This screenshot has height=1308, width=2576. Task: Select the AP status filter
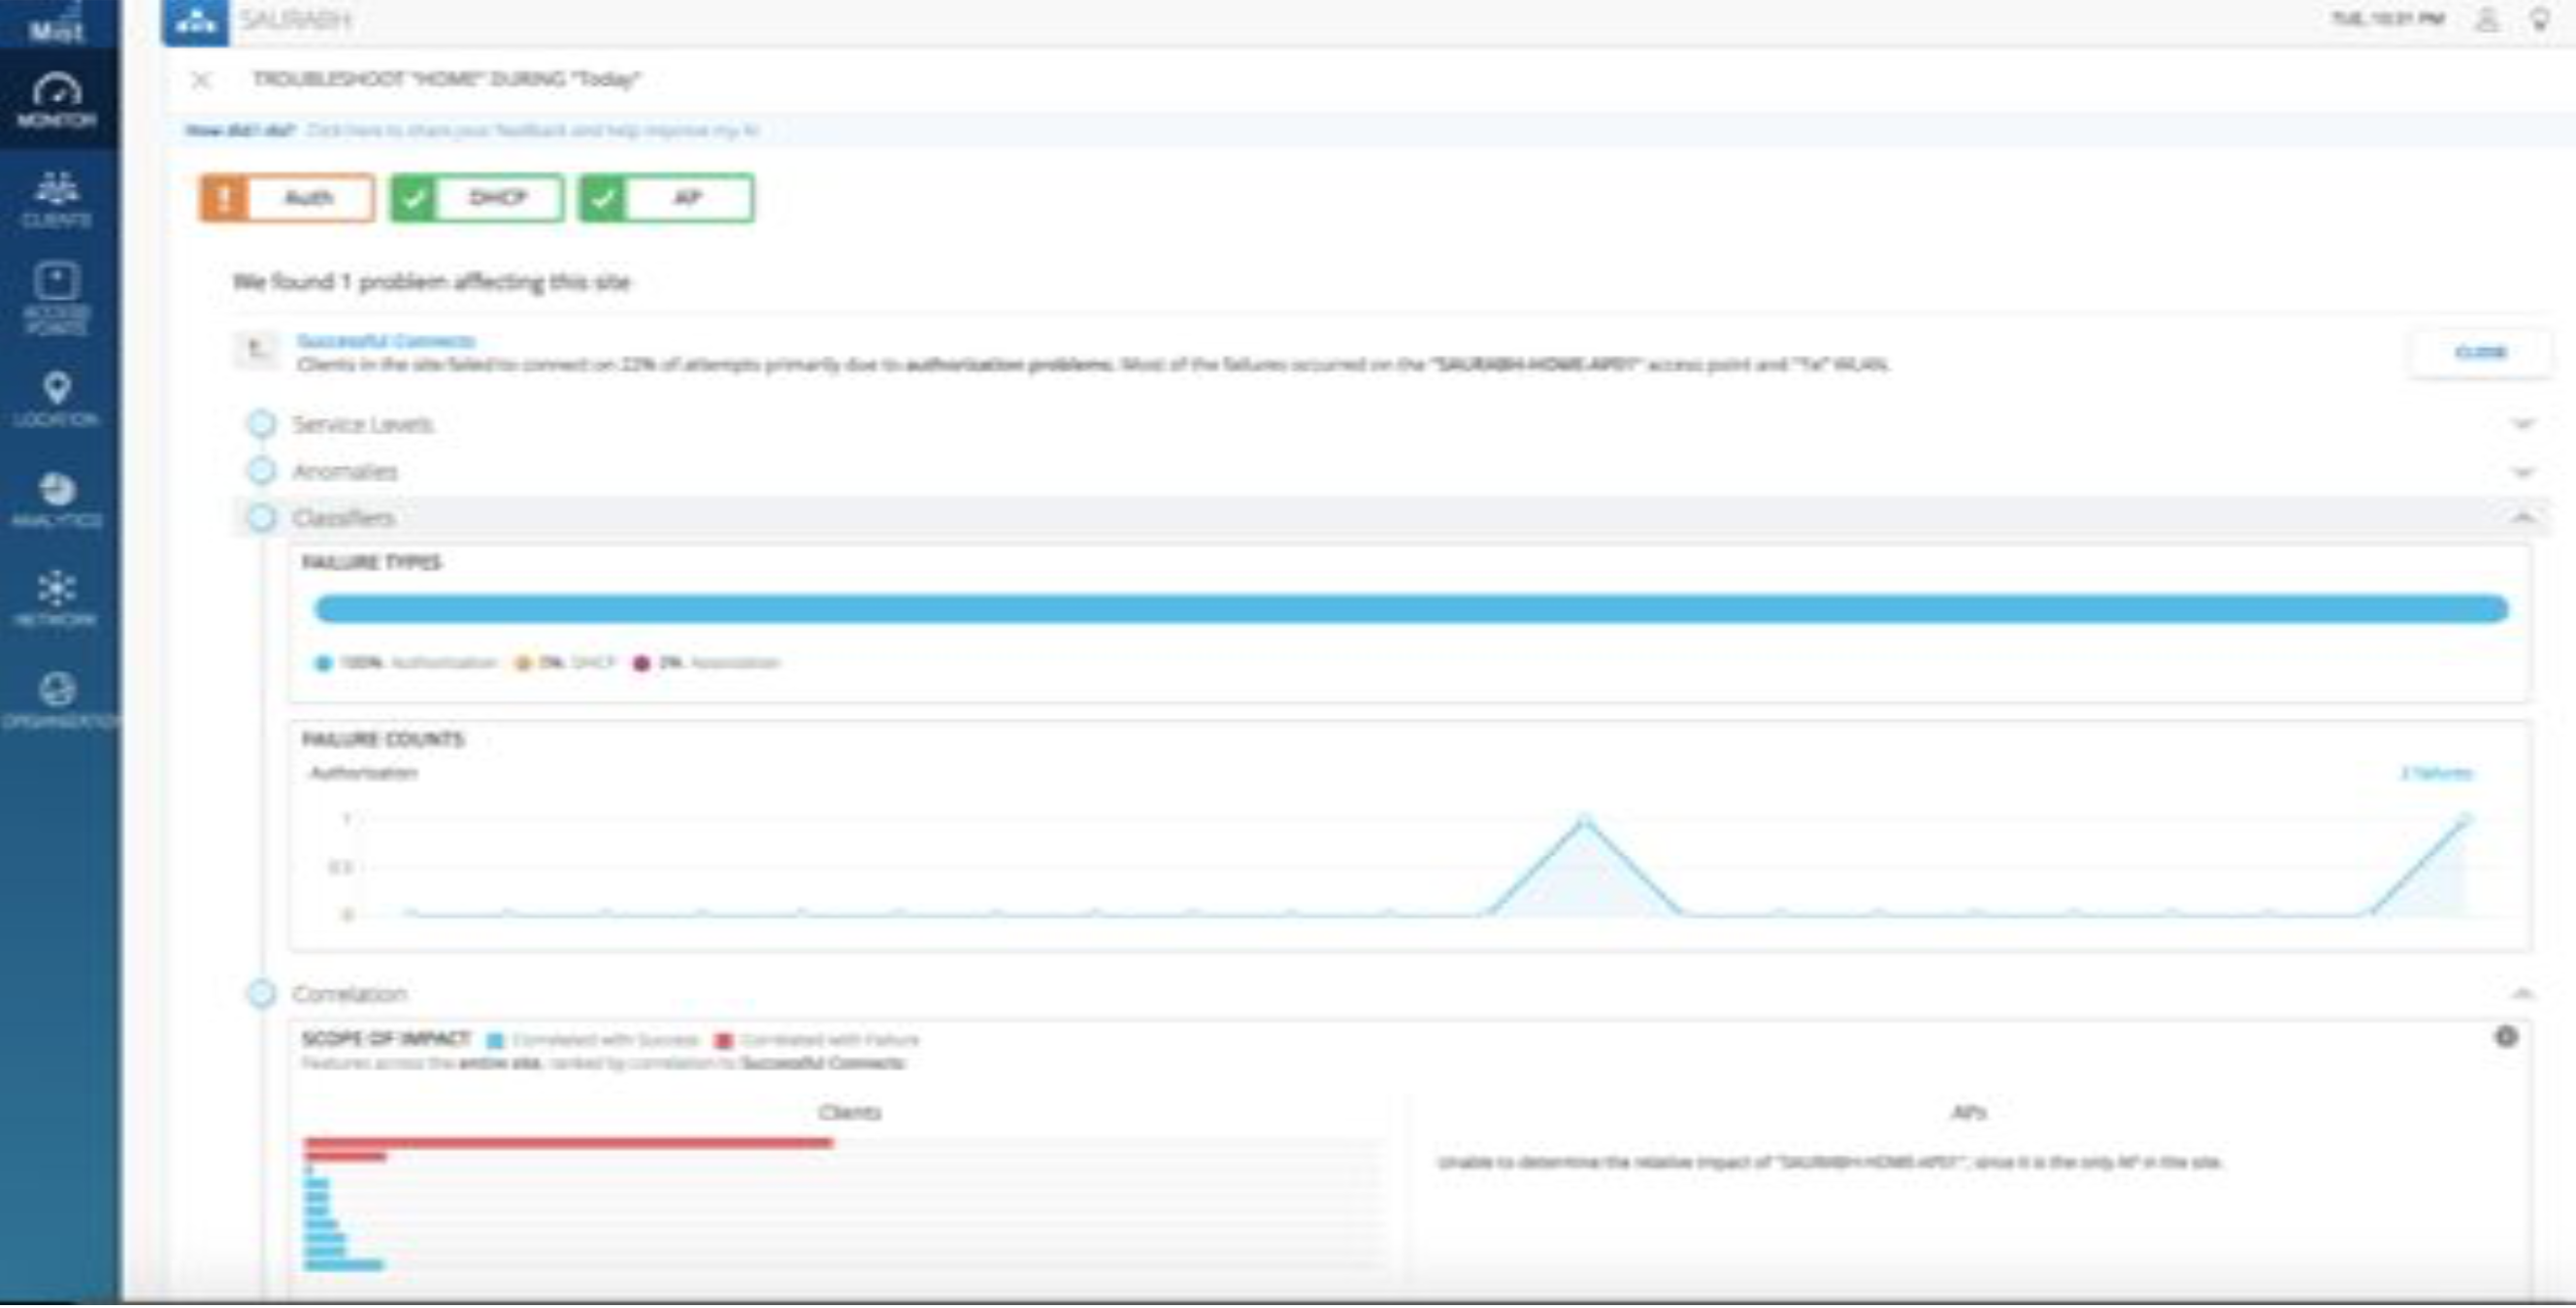point(666,198)
